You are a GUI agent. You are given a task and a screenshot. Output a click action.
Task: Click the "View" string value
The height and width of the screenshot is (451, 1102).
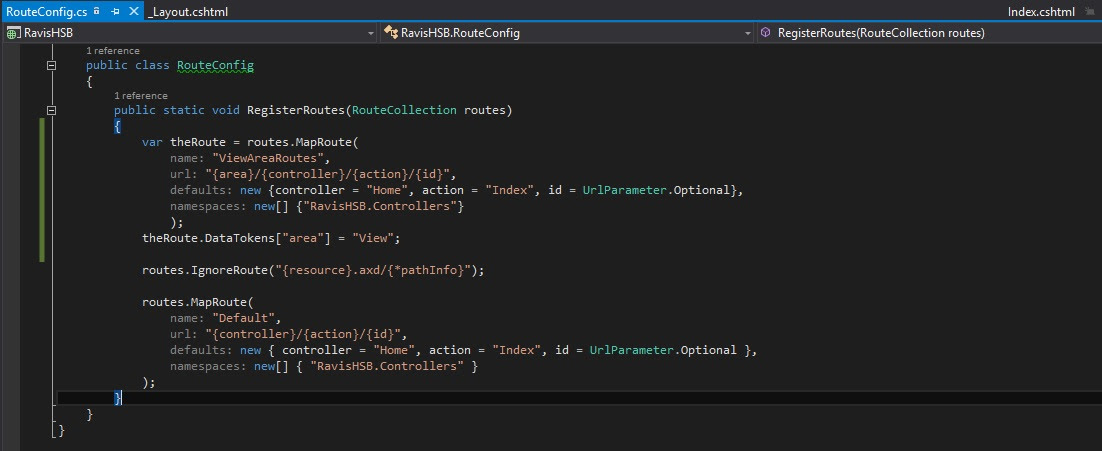tap(372, 238)
